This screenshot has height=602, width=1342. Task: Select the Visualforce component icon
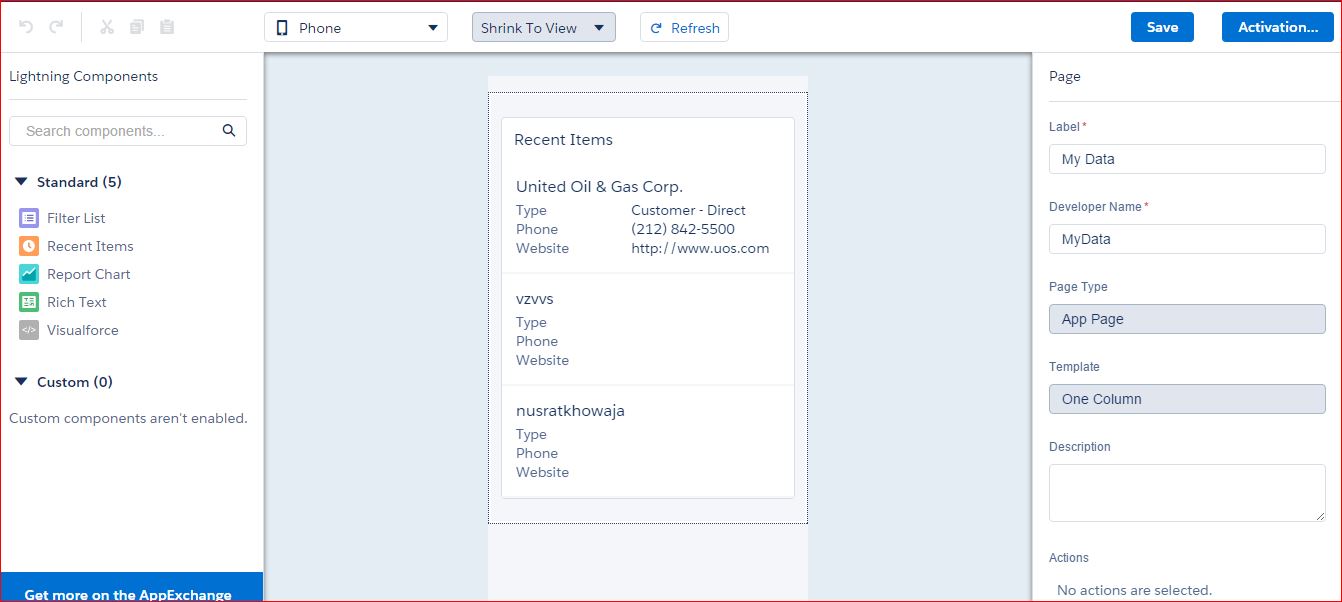[x=29, y=330]
